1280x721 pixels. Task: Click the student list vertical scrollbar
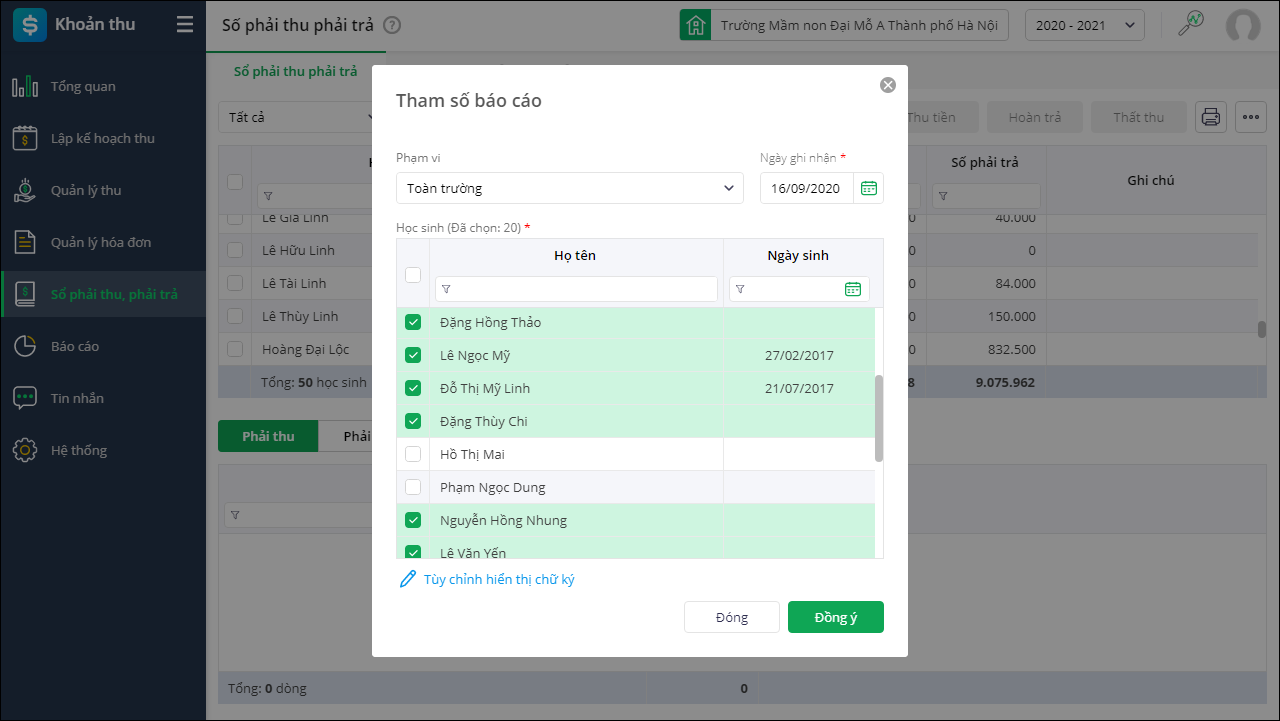coord(879,418)
